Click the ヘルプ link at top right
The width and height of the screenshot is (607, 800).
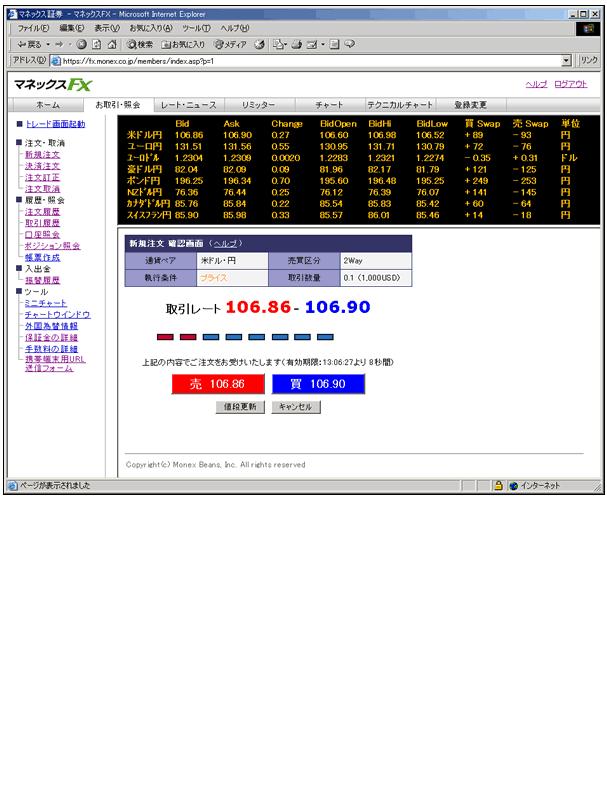tap(537, 84)
